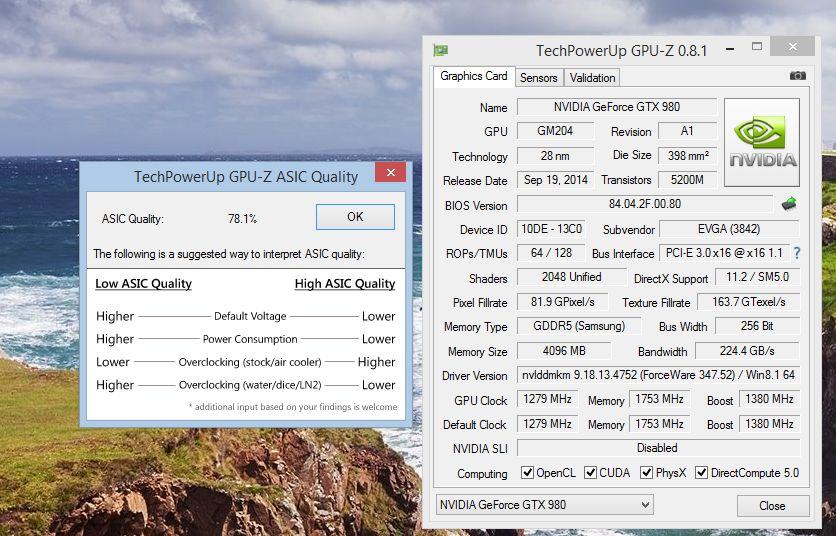Click the ROPs/TMUs field 64 / 128

coord(551,253)
